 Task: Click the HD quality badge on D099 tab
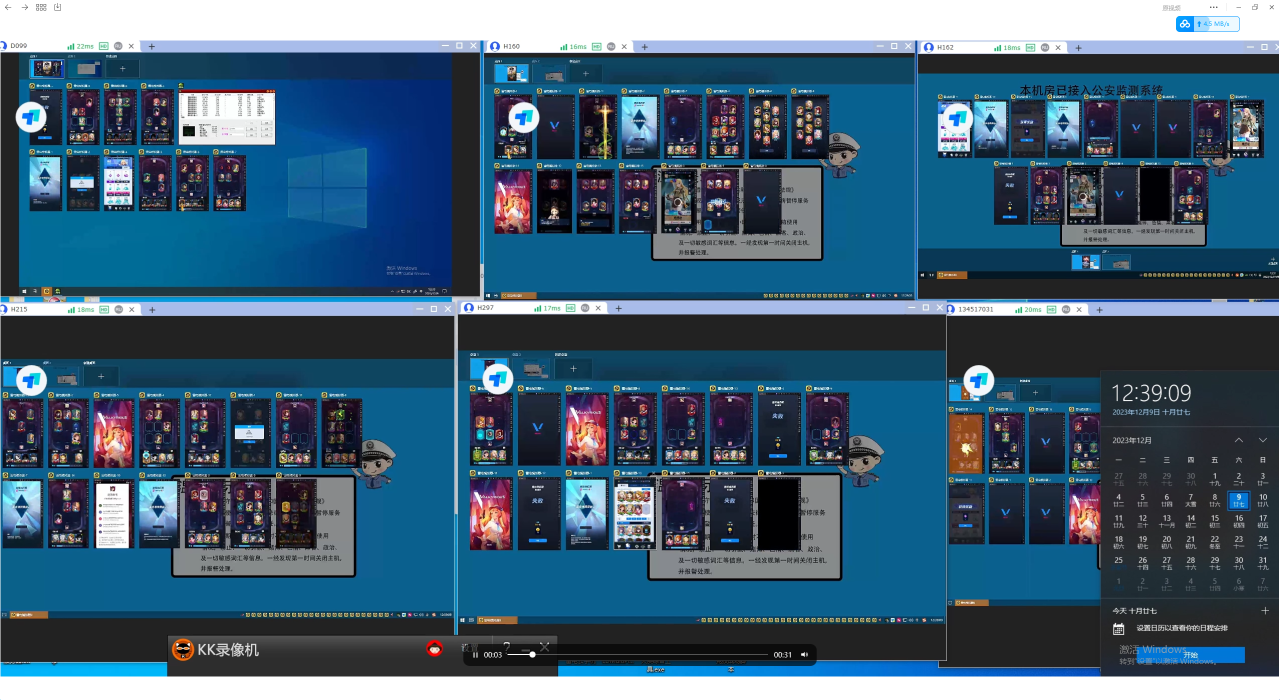[x=105, y=46]
